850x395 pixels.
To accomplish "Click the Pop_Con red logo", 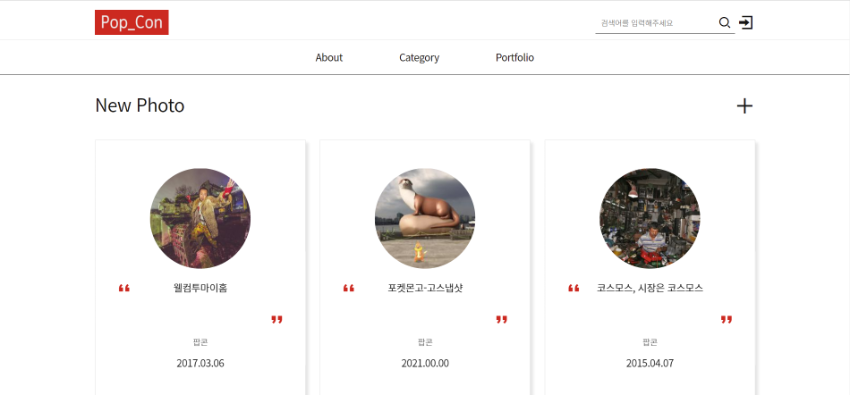I will 132,22.
